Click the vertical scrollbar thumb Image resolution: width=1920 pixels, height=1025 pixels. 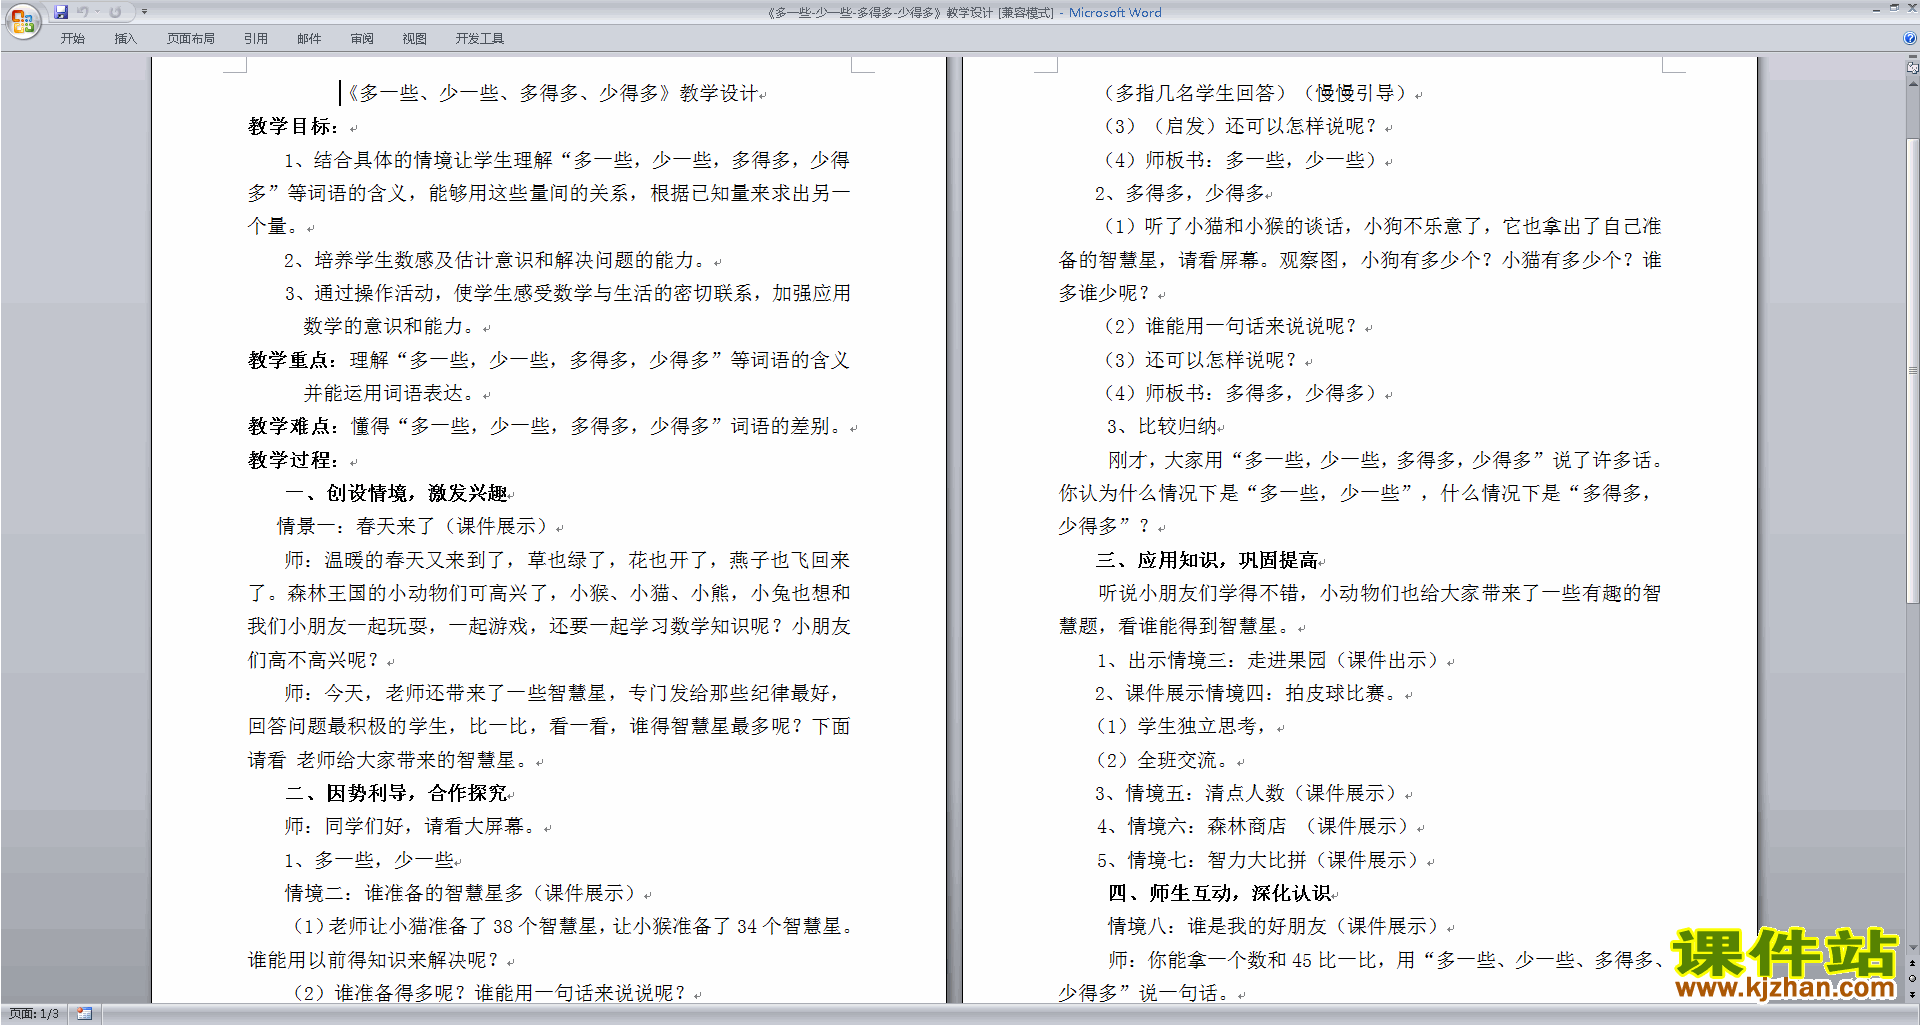coord(1913,370)
